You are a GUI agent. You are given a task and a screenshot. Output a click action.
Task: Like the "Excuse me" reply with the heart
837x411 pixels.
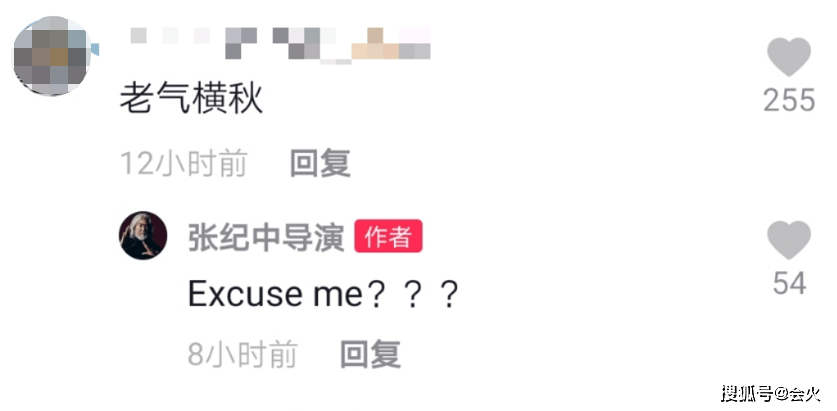tap(789, 240)
